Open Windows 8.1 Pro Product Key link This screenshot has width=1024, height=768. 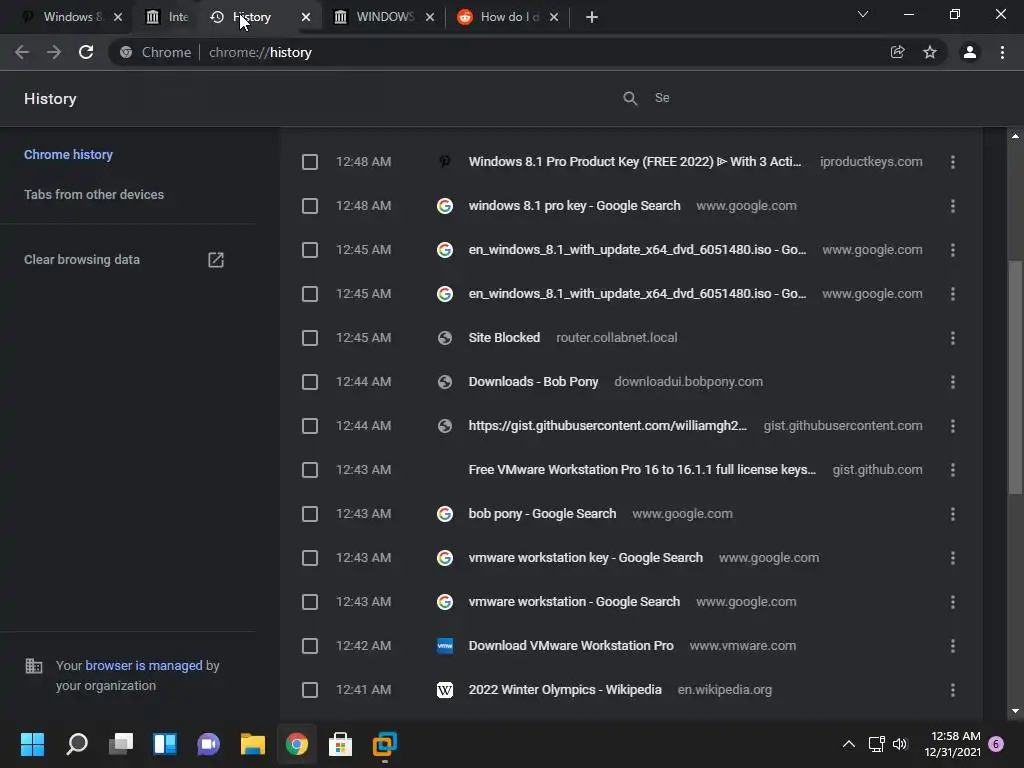(635, 162)
